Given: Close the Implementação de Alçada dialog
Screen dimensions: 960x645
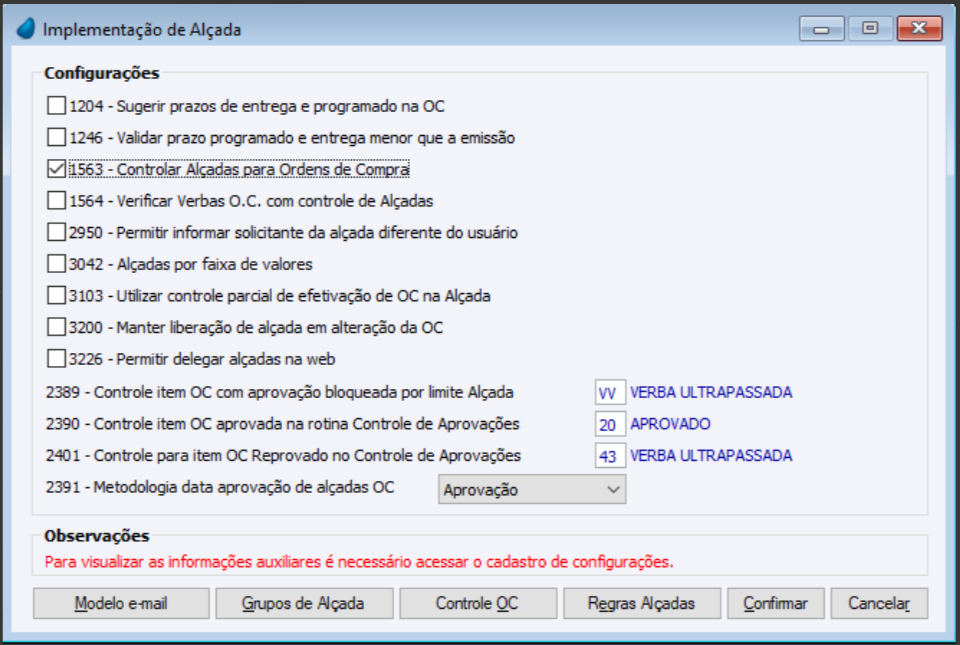Looking at the screenshot, I should (x=920, y=29).
